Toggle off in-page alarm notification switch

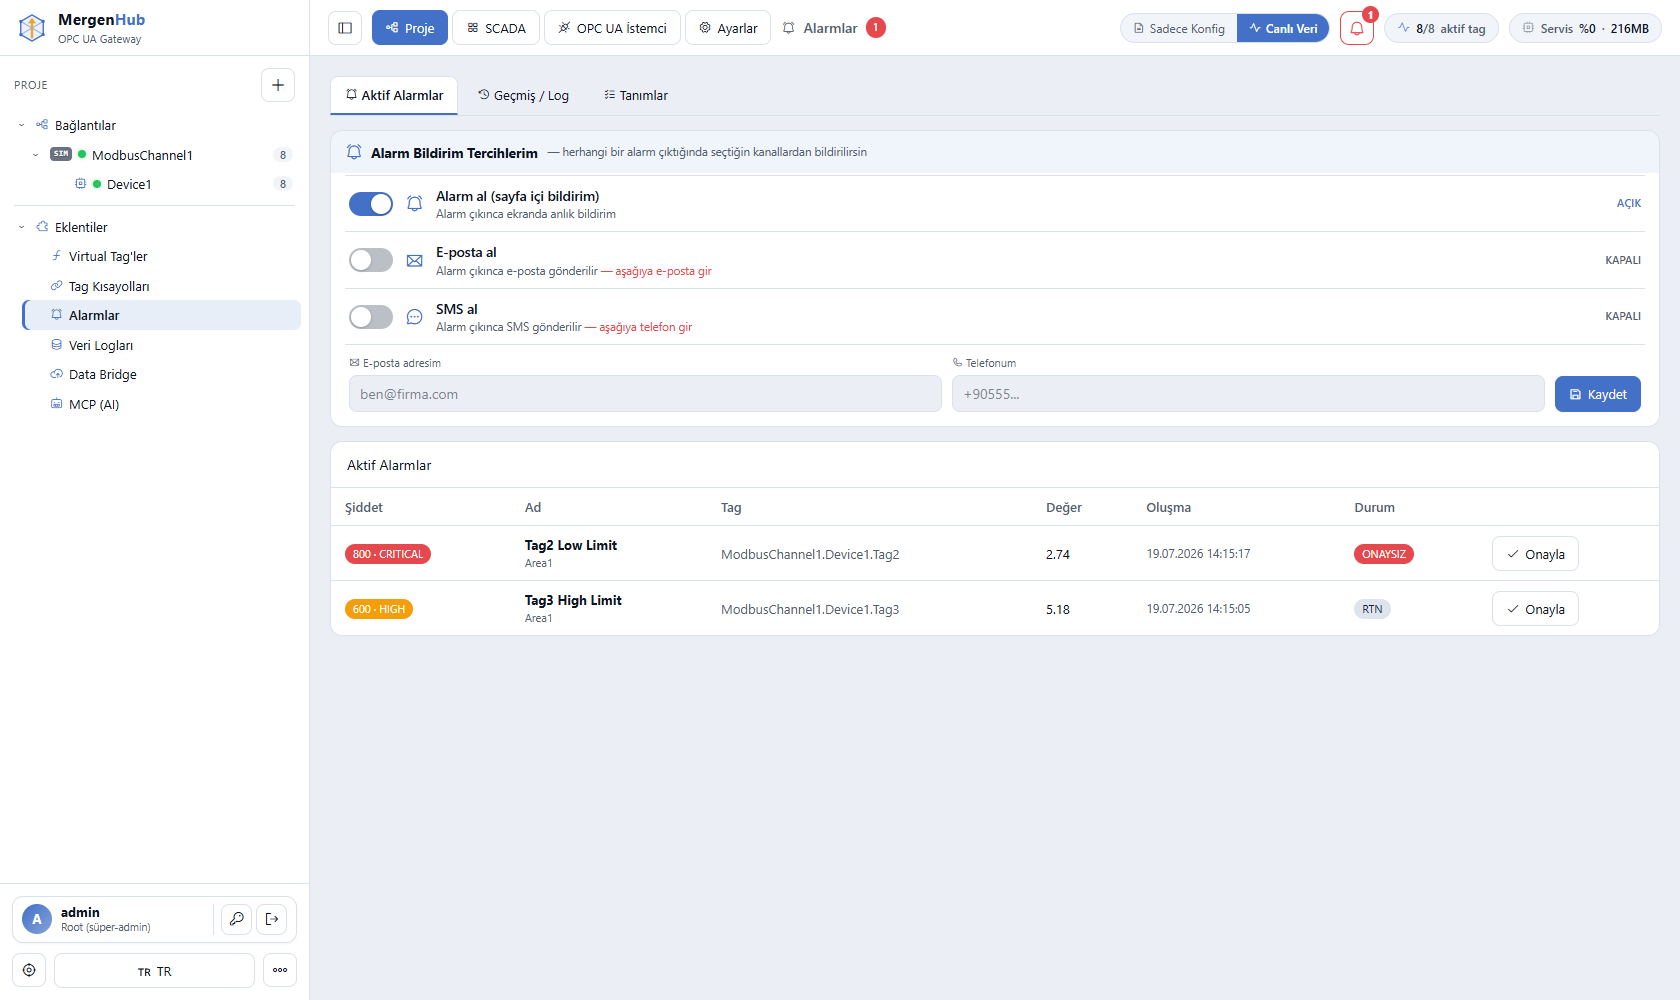pyautogui.click(x=371, y=204)
